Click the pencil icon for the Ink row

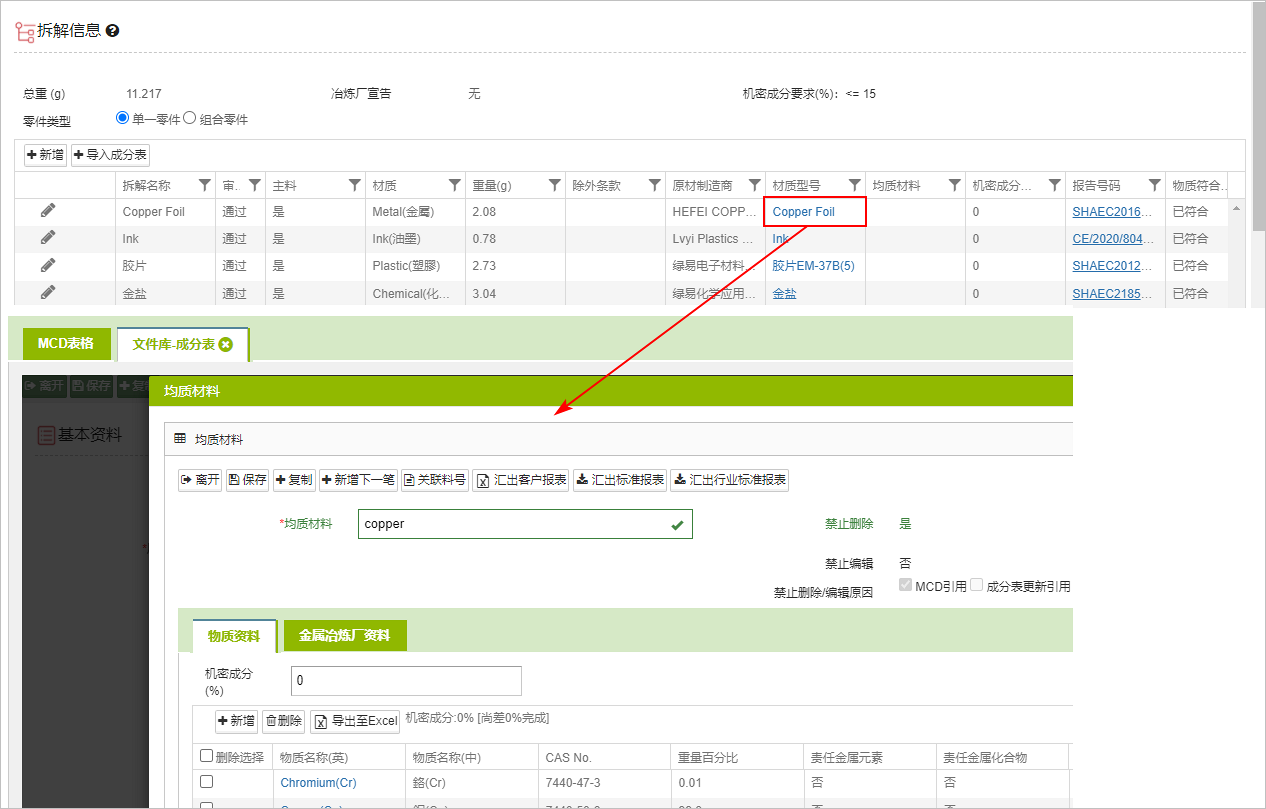pos(48,238)
